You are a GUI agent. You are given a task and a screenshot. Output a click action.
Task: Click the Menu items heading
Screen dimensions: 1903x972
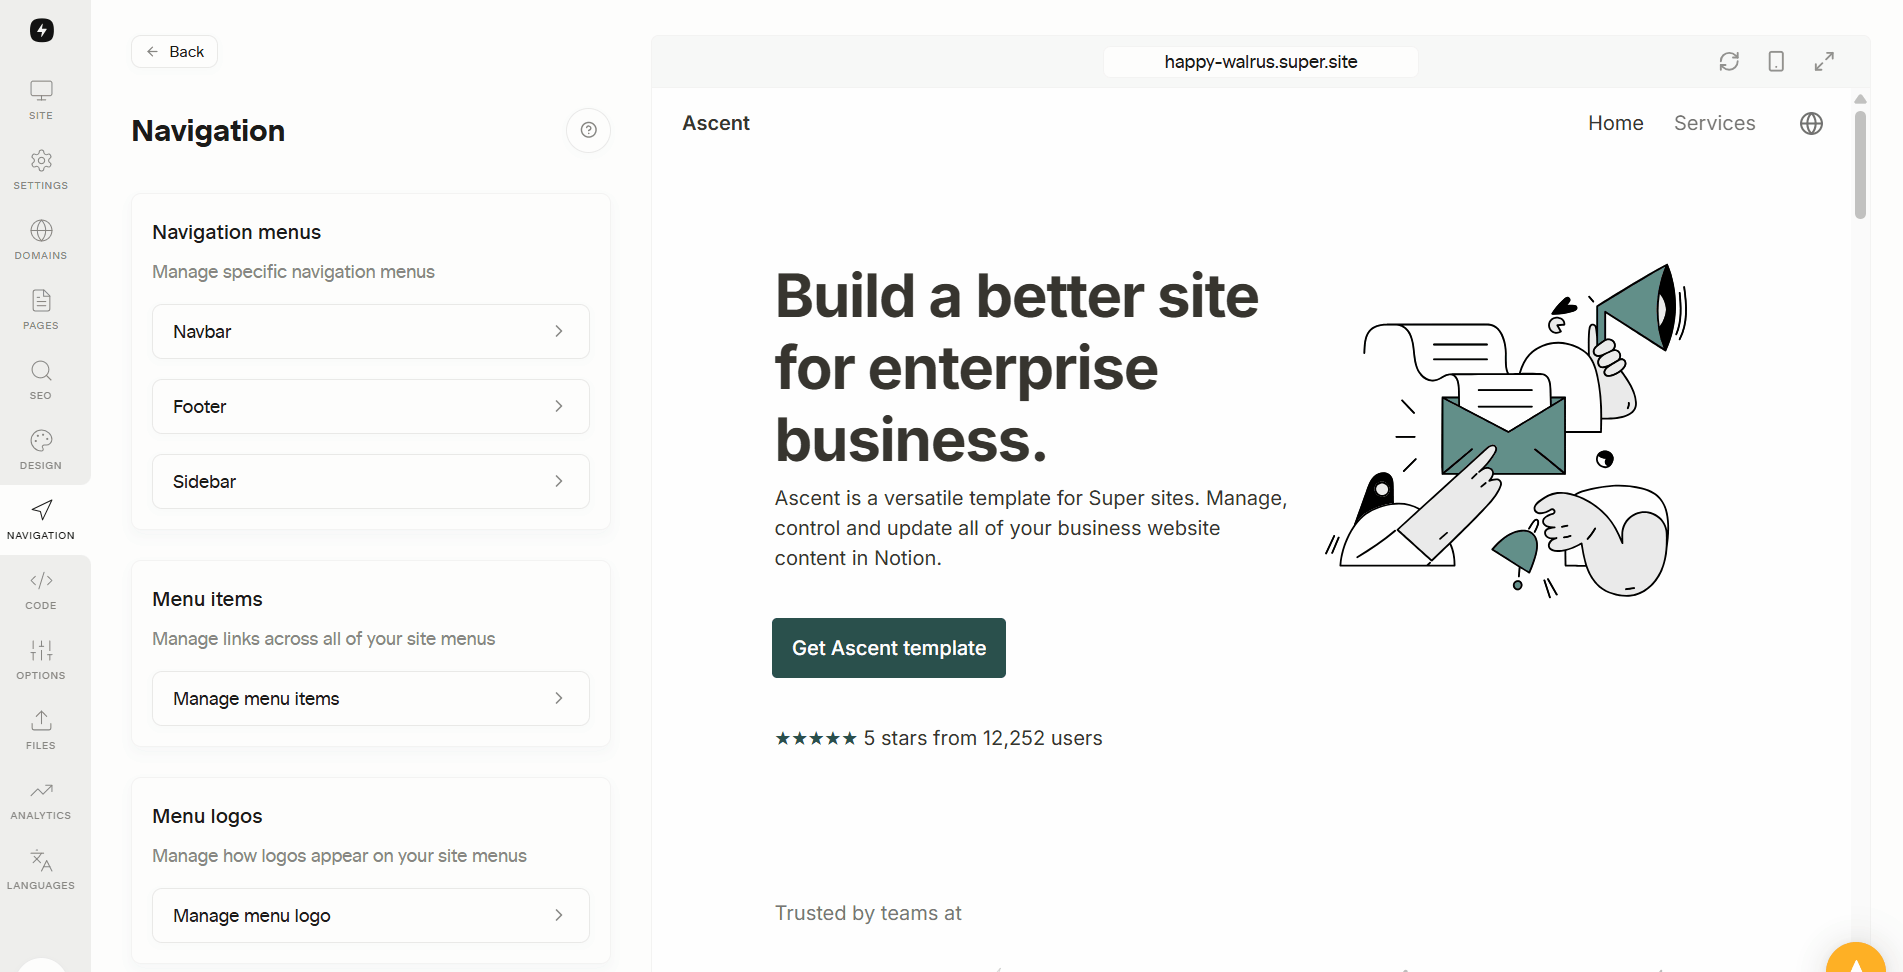[207, 599]
